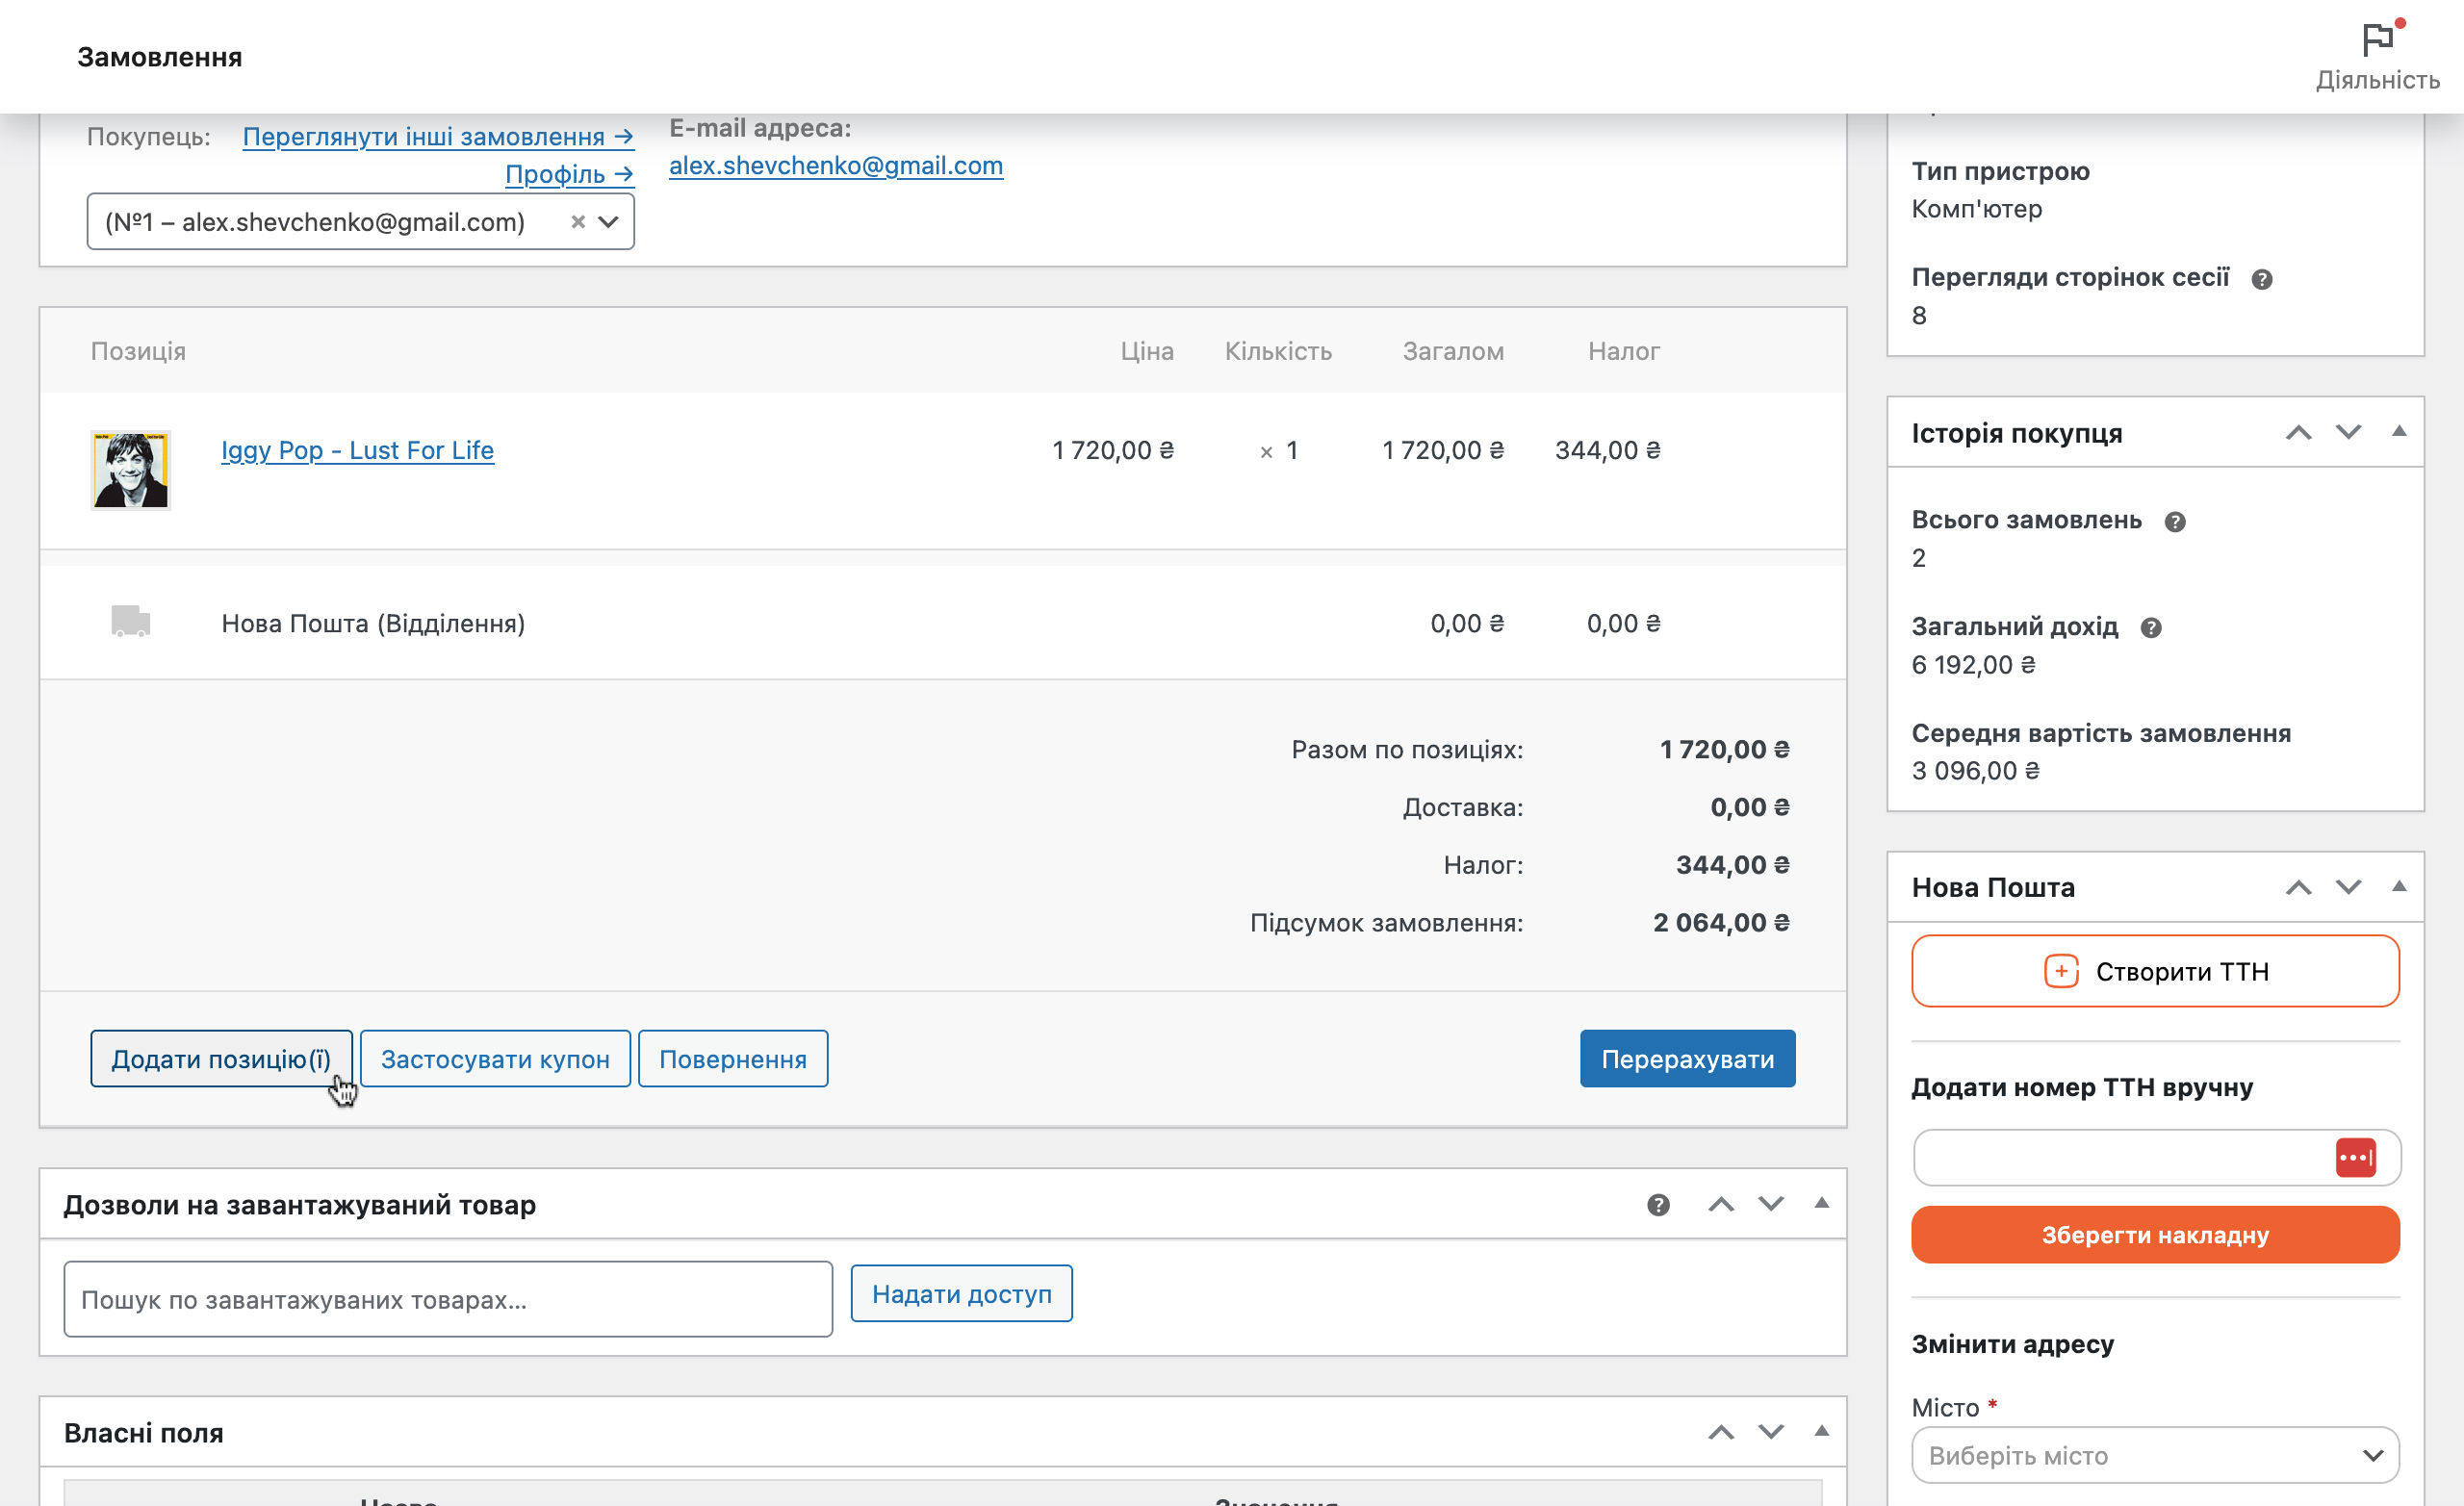Click help icon next to Загальний дохід
Screen dimensions: 2464x1506
point(2150,628)
